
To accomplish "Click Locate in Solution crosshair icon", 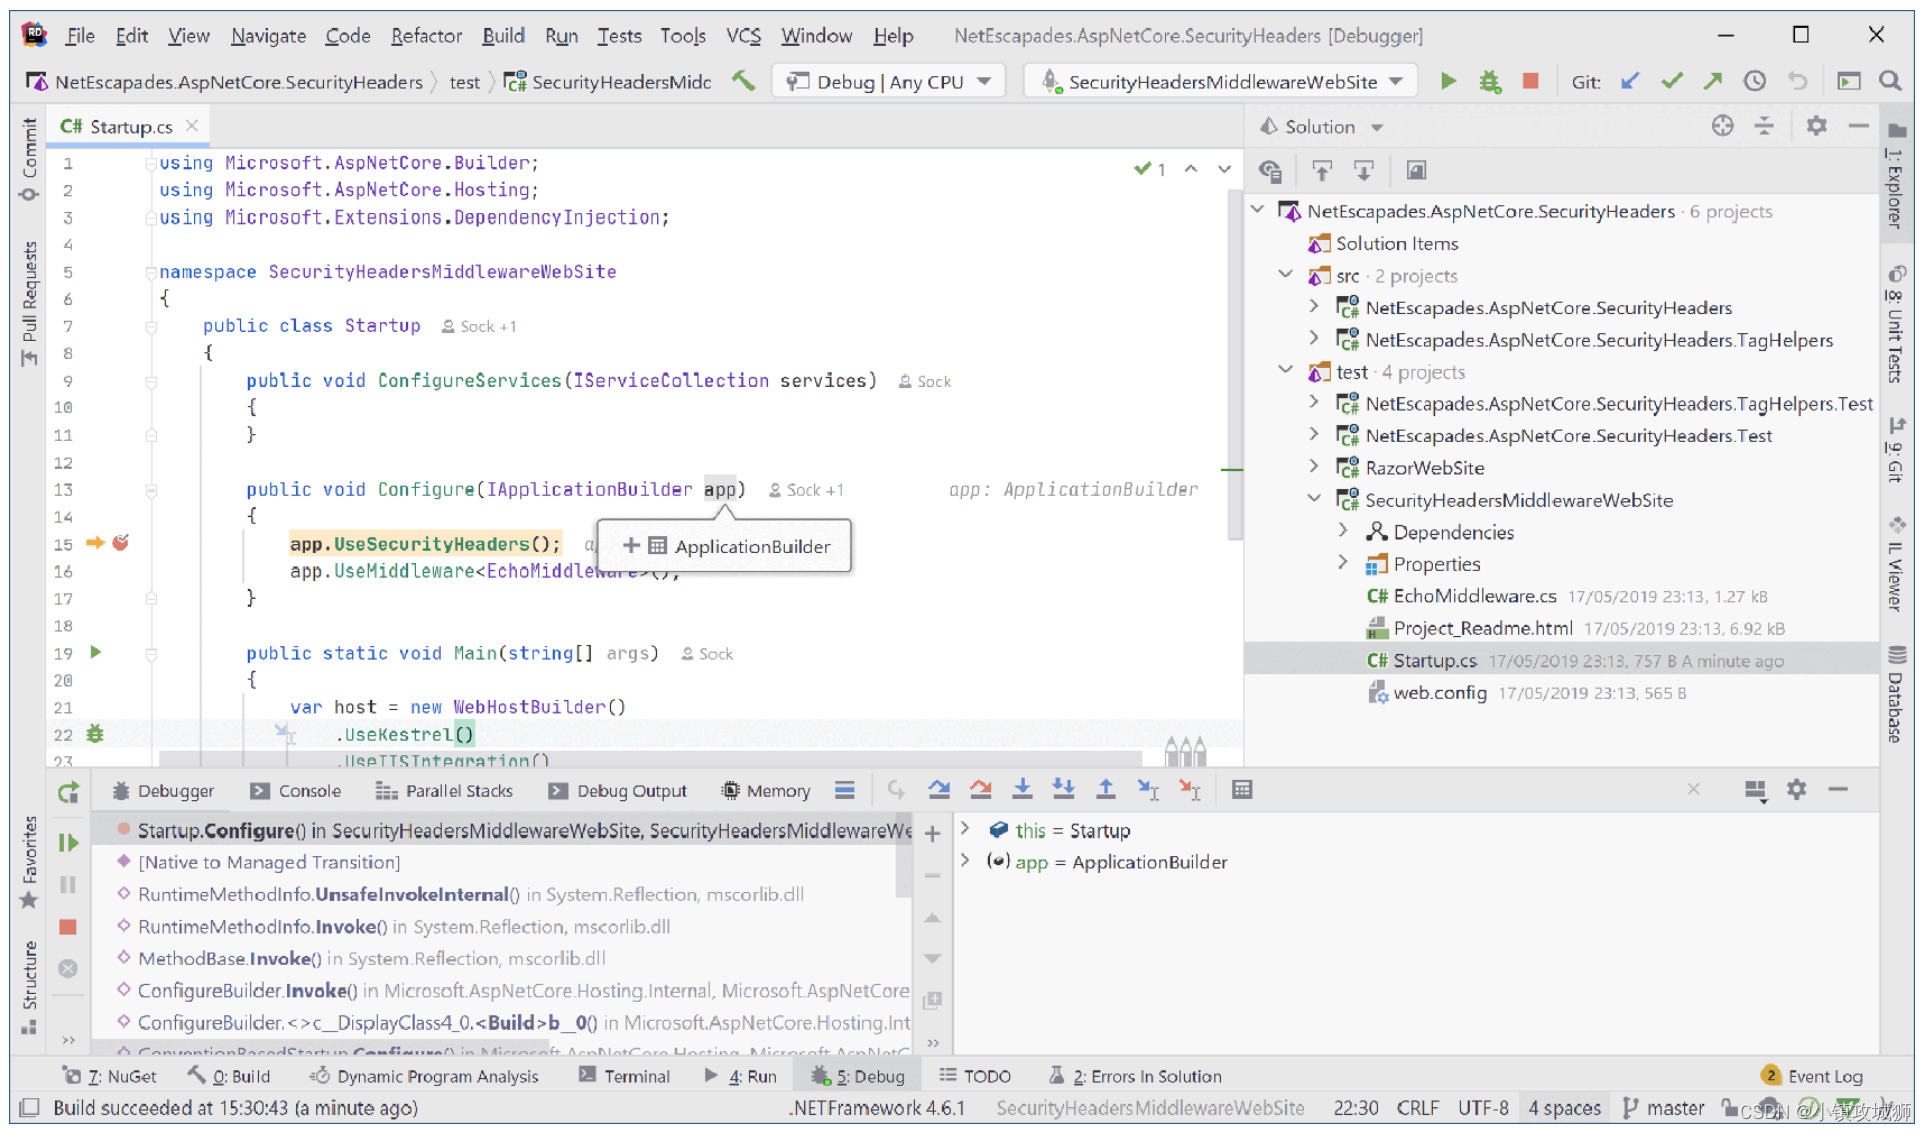I will (1722, 126).
